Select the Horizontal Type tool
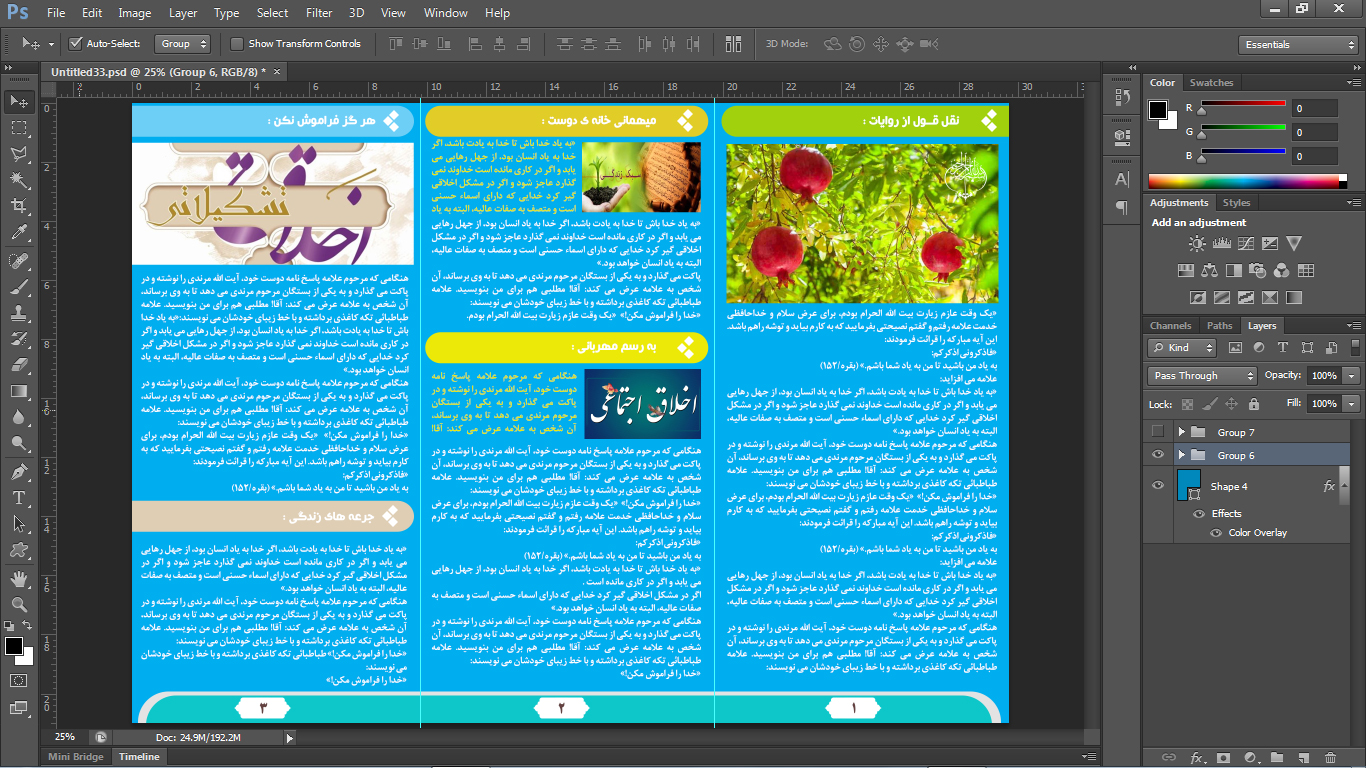The width and height of the screenshot is (1366, 768). pos(18,497)
